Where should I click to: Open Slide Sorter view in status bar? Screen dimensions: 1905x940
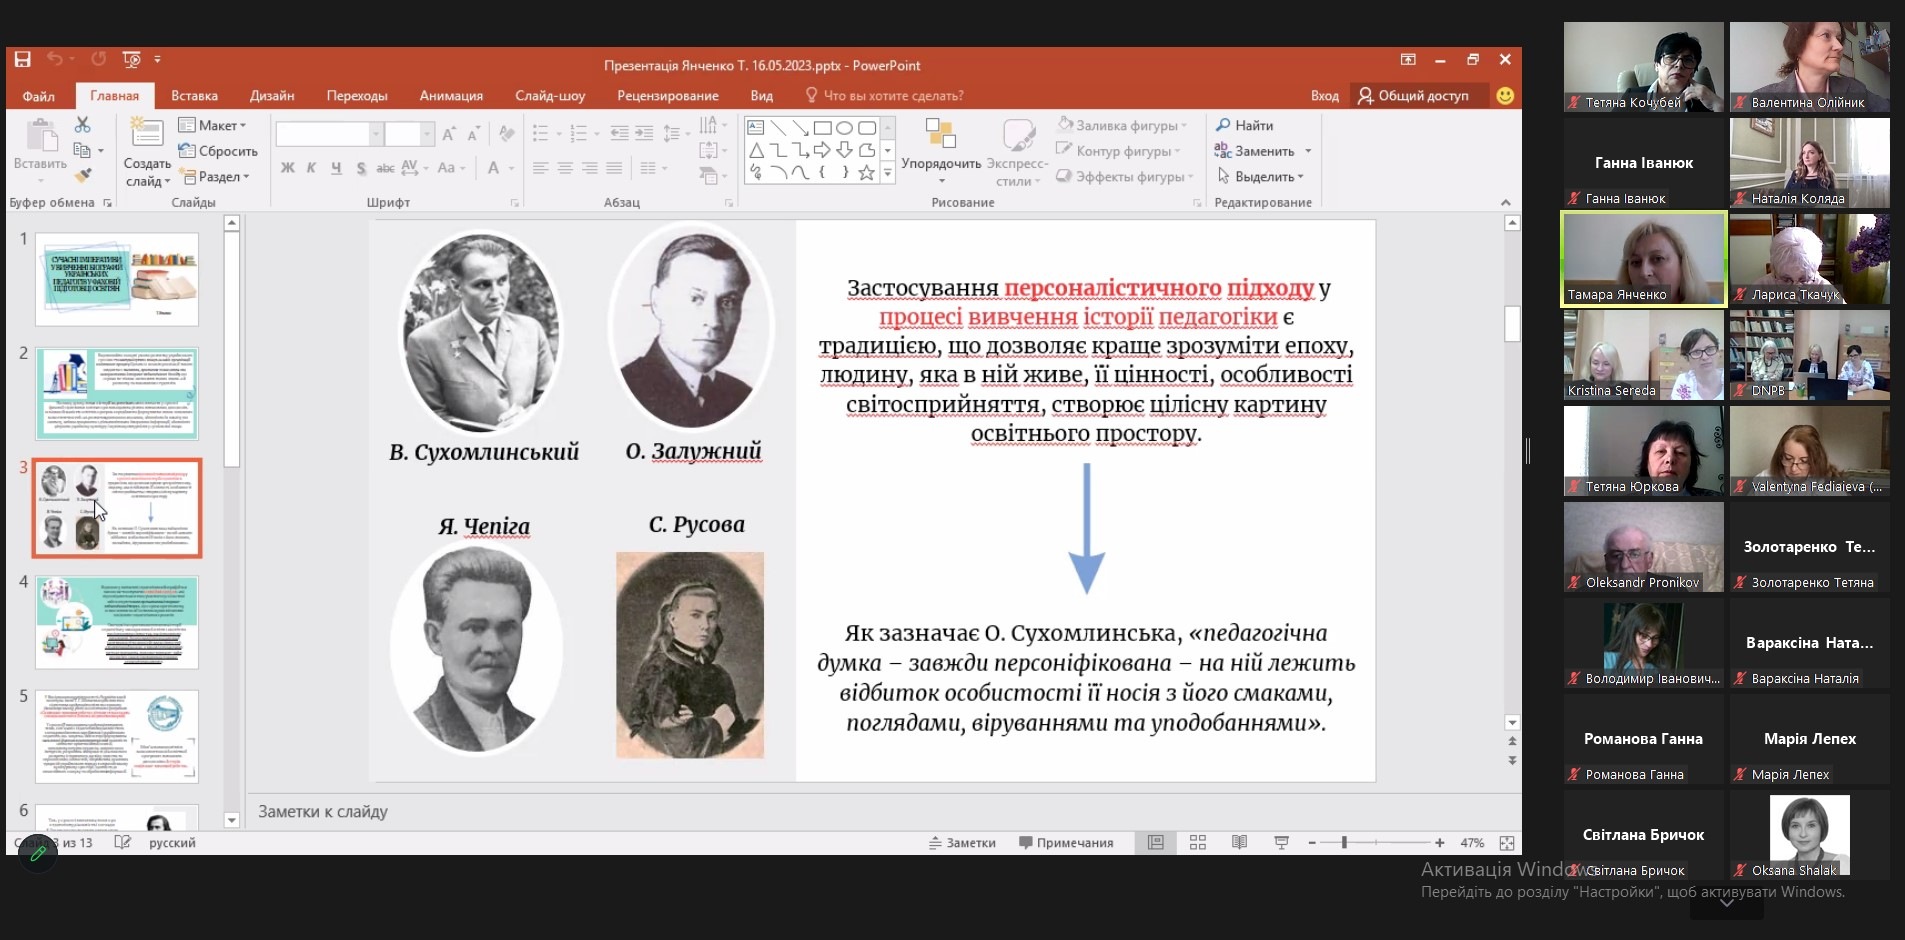tap(1198, 843)
